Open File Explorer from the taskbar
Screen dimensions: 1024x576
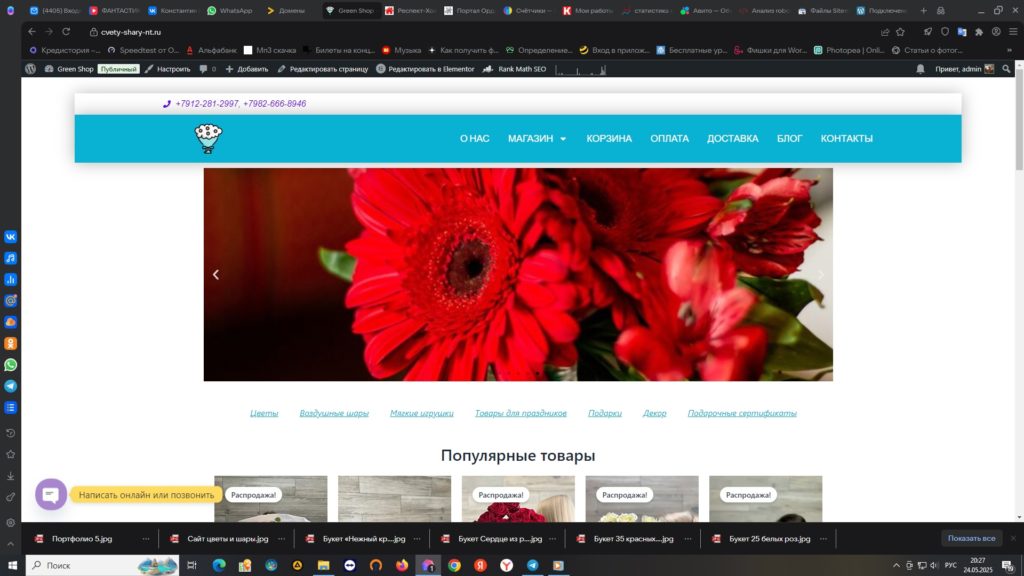pos(323,565)
